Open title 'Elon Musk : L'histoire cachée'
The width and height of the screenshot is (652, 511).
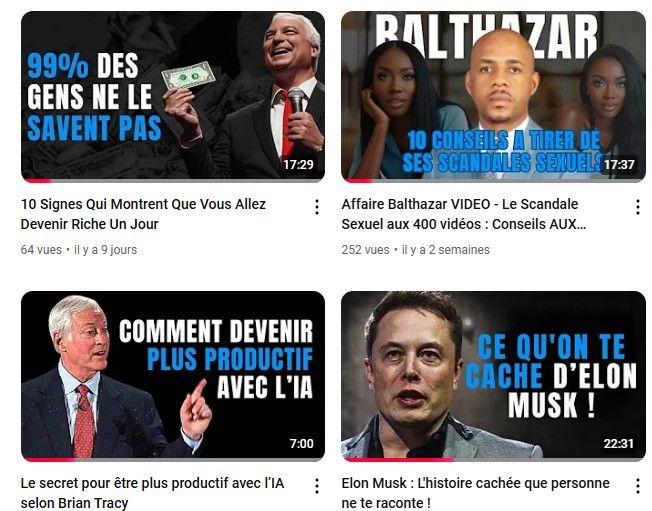coord(475,493)
